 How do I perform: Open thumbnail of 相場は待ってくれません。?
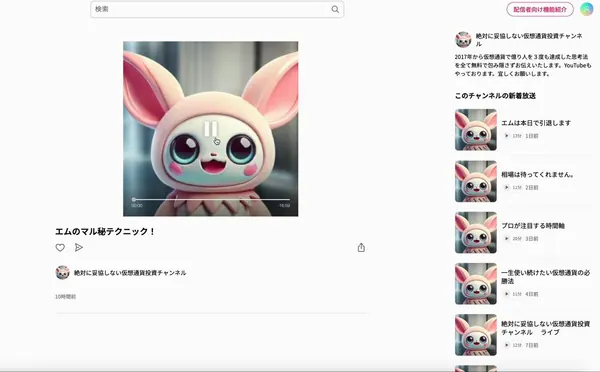point(476,181)
